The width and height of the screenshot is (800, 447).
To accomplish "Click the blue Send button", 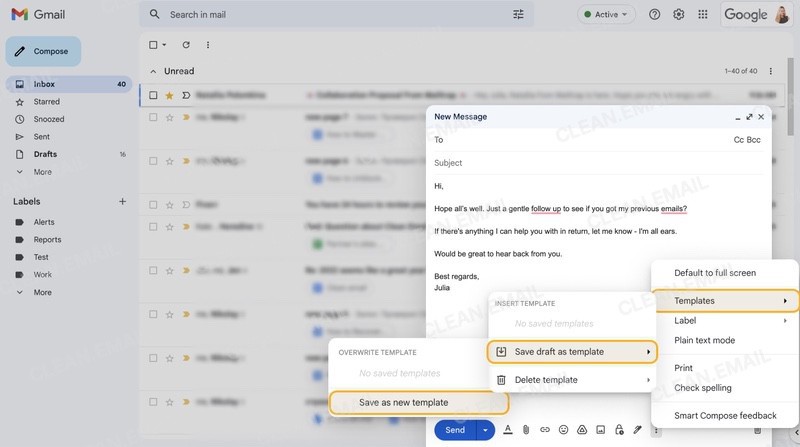I will click(455, 430).
